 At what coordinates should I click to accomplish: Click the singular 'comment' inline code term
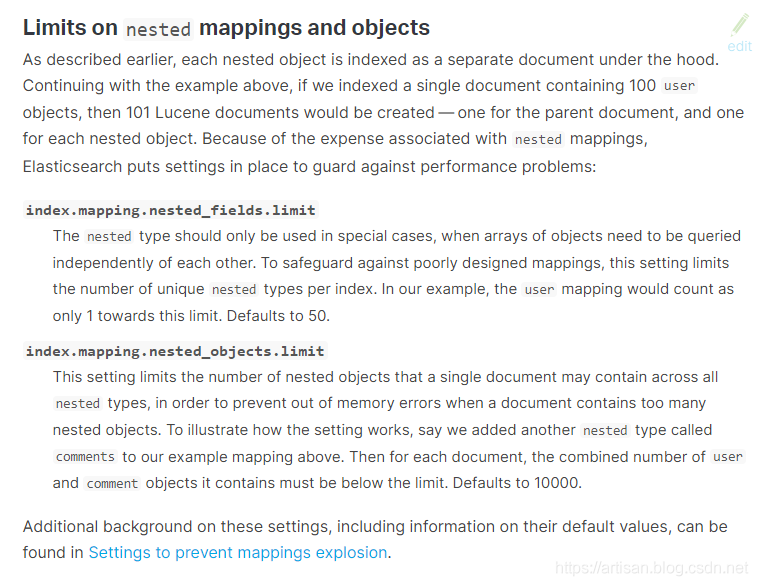point(111,483)
